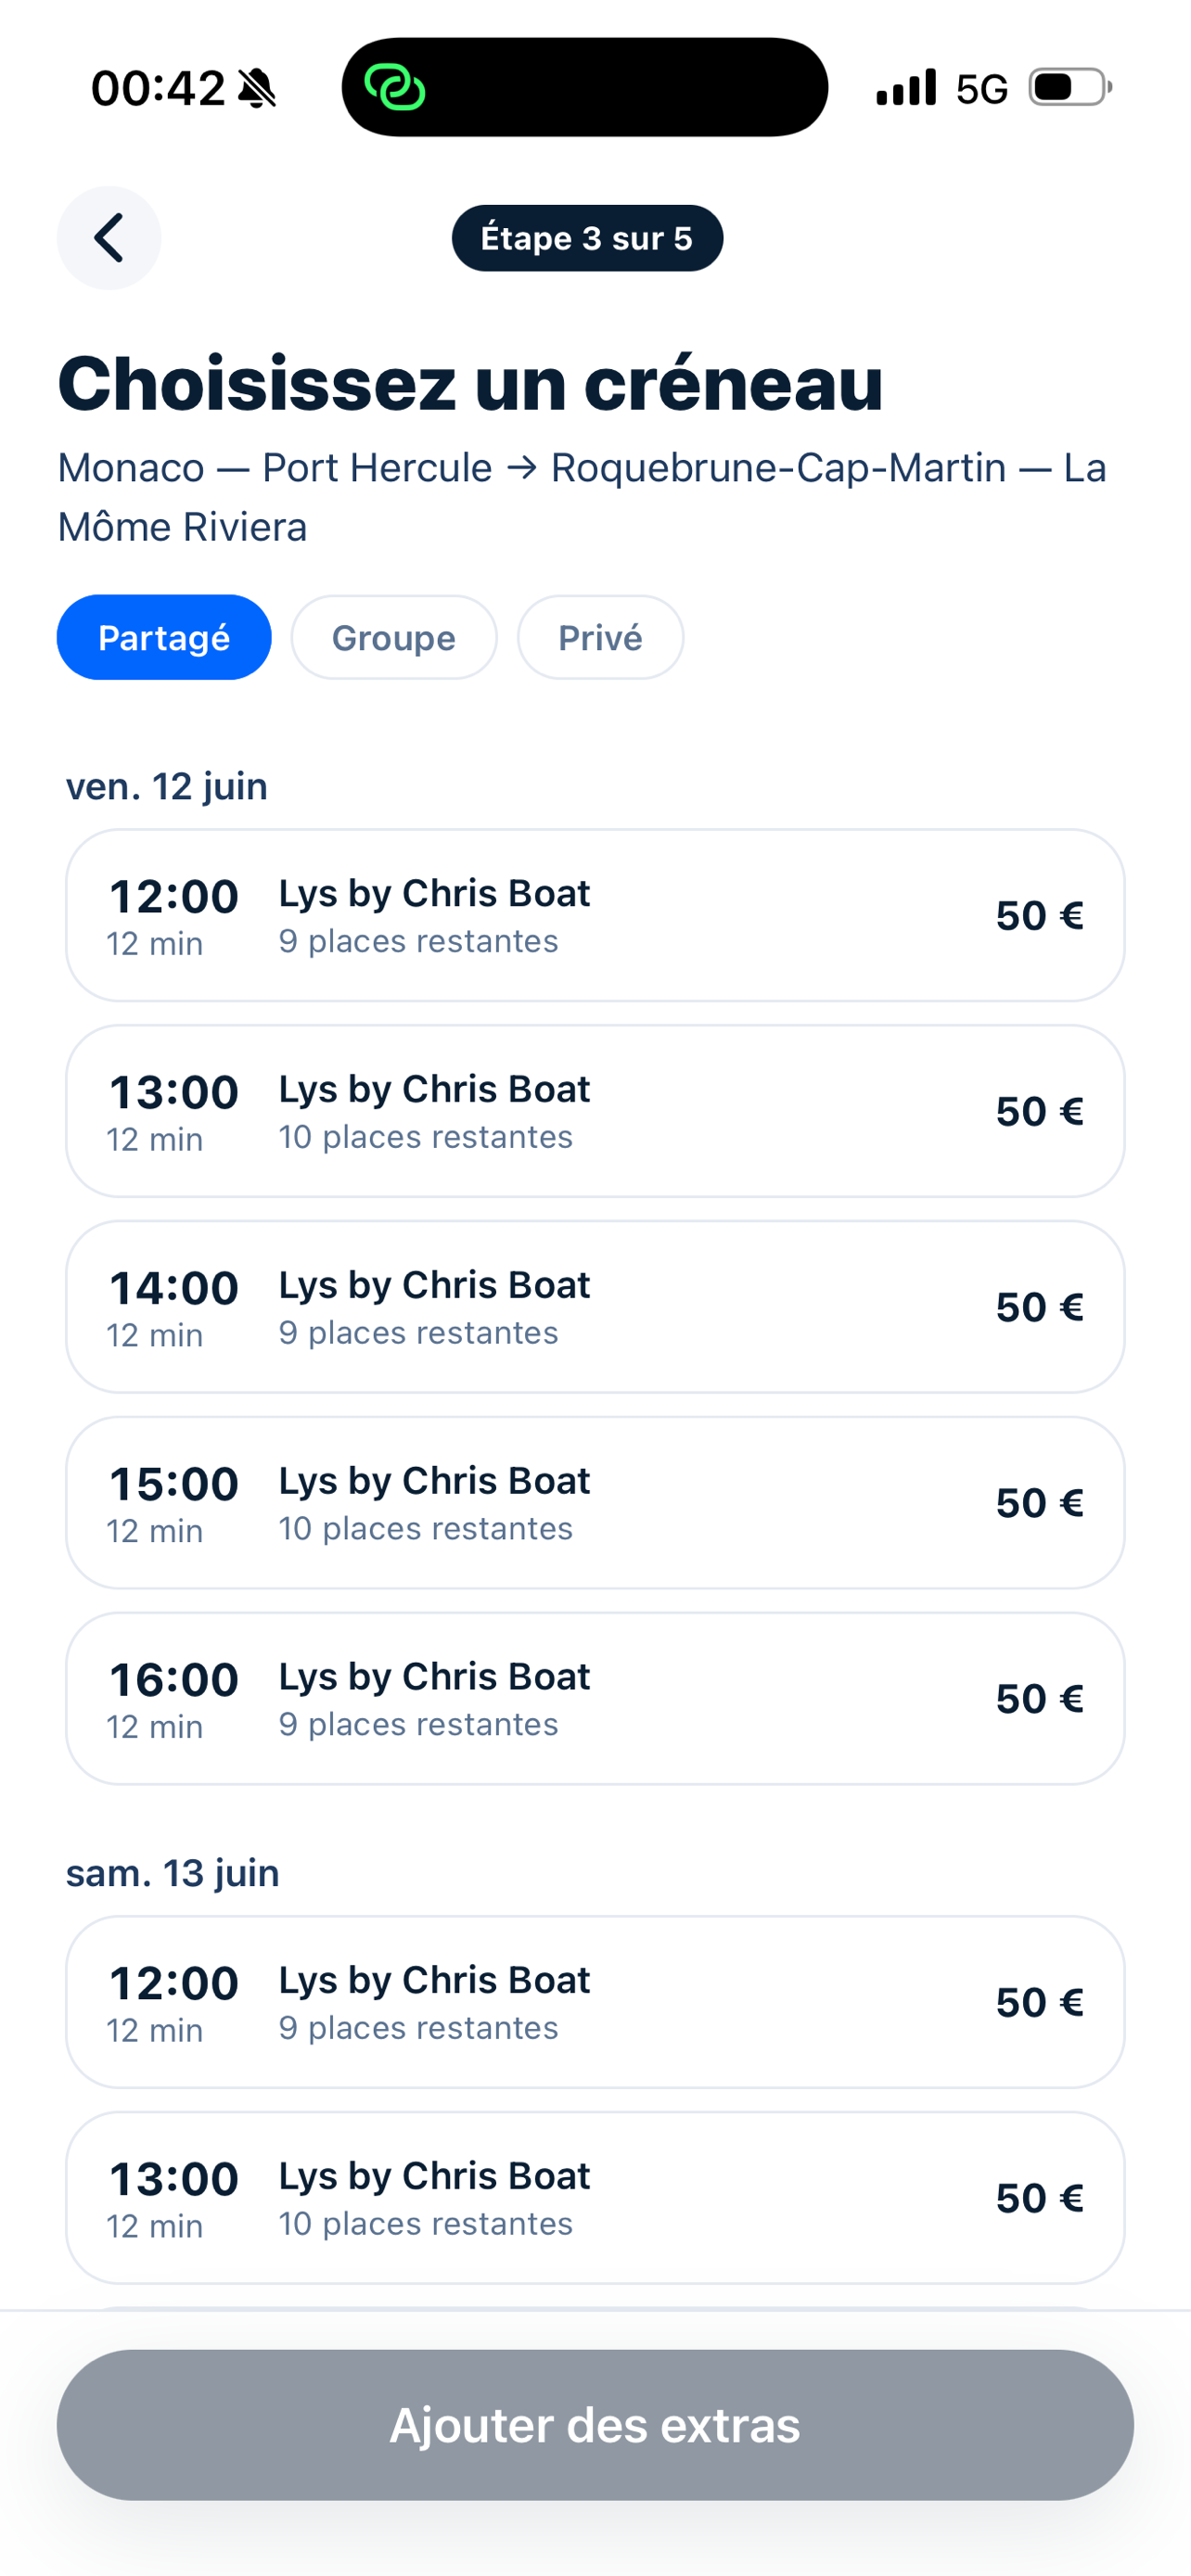Tap the back arrow icon
The image size is (1191, 2576).
click(109, 238)
